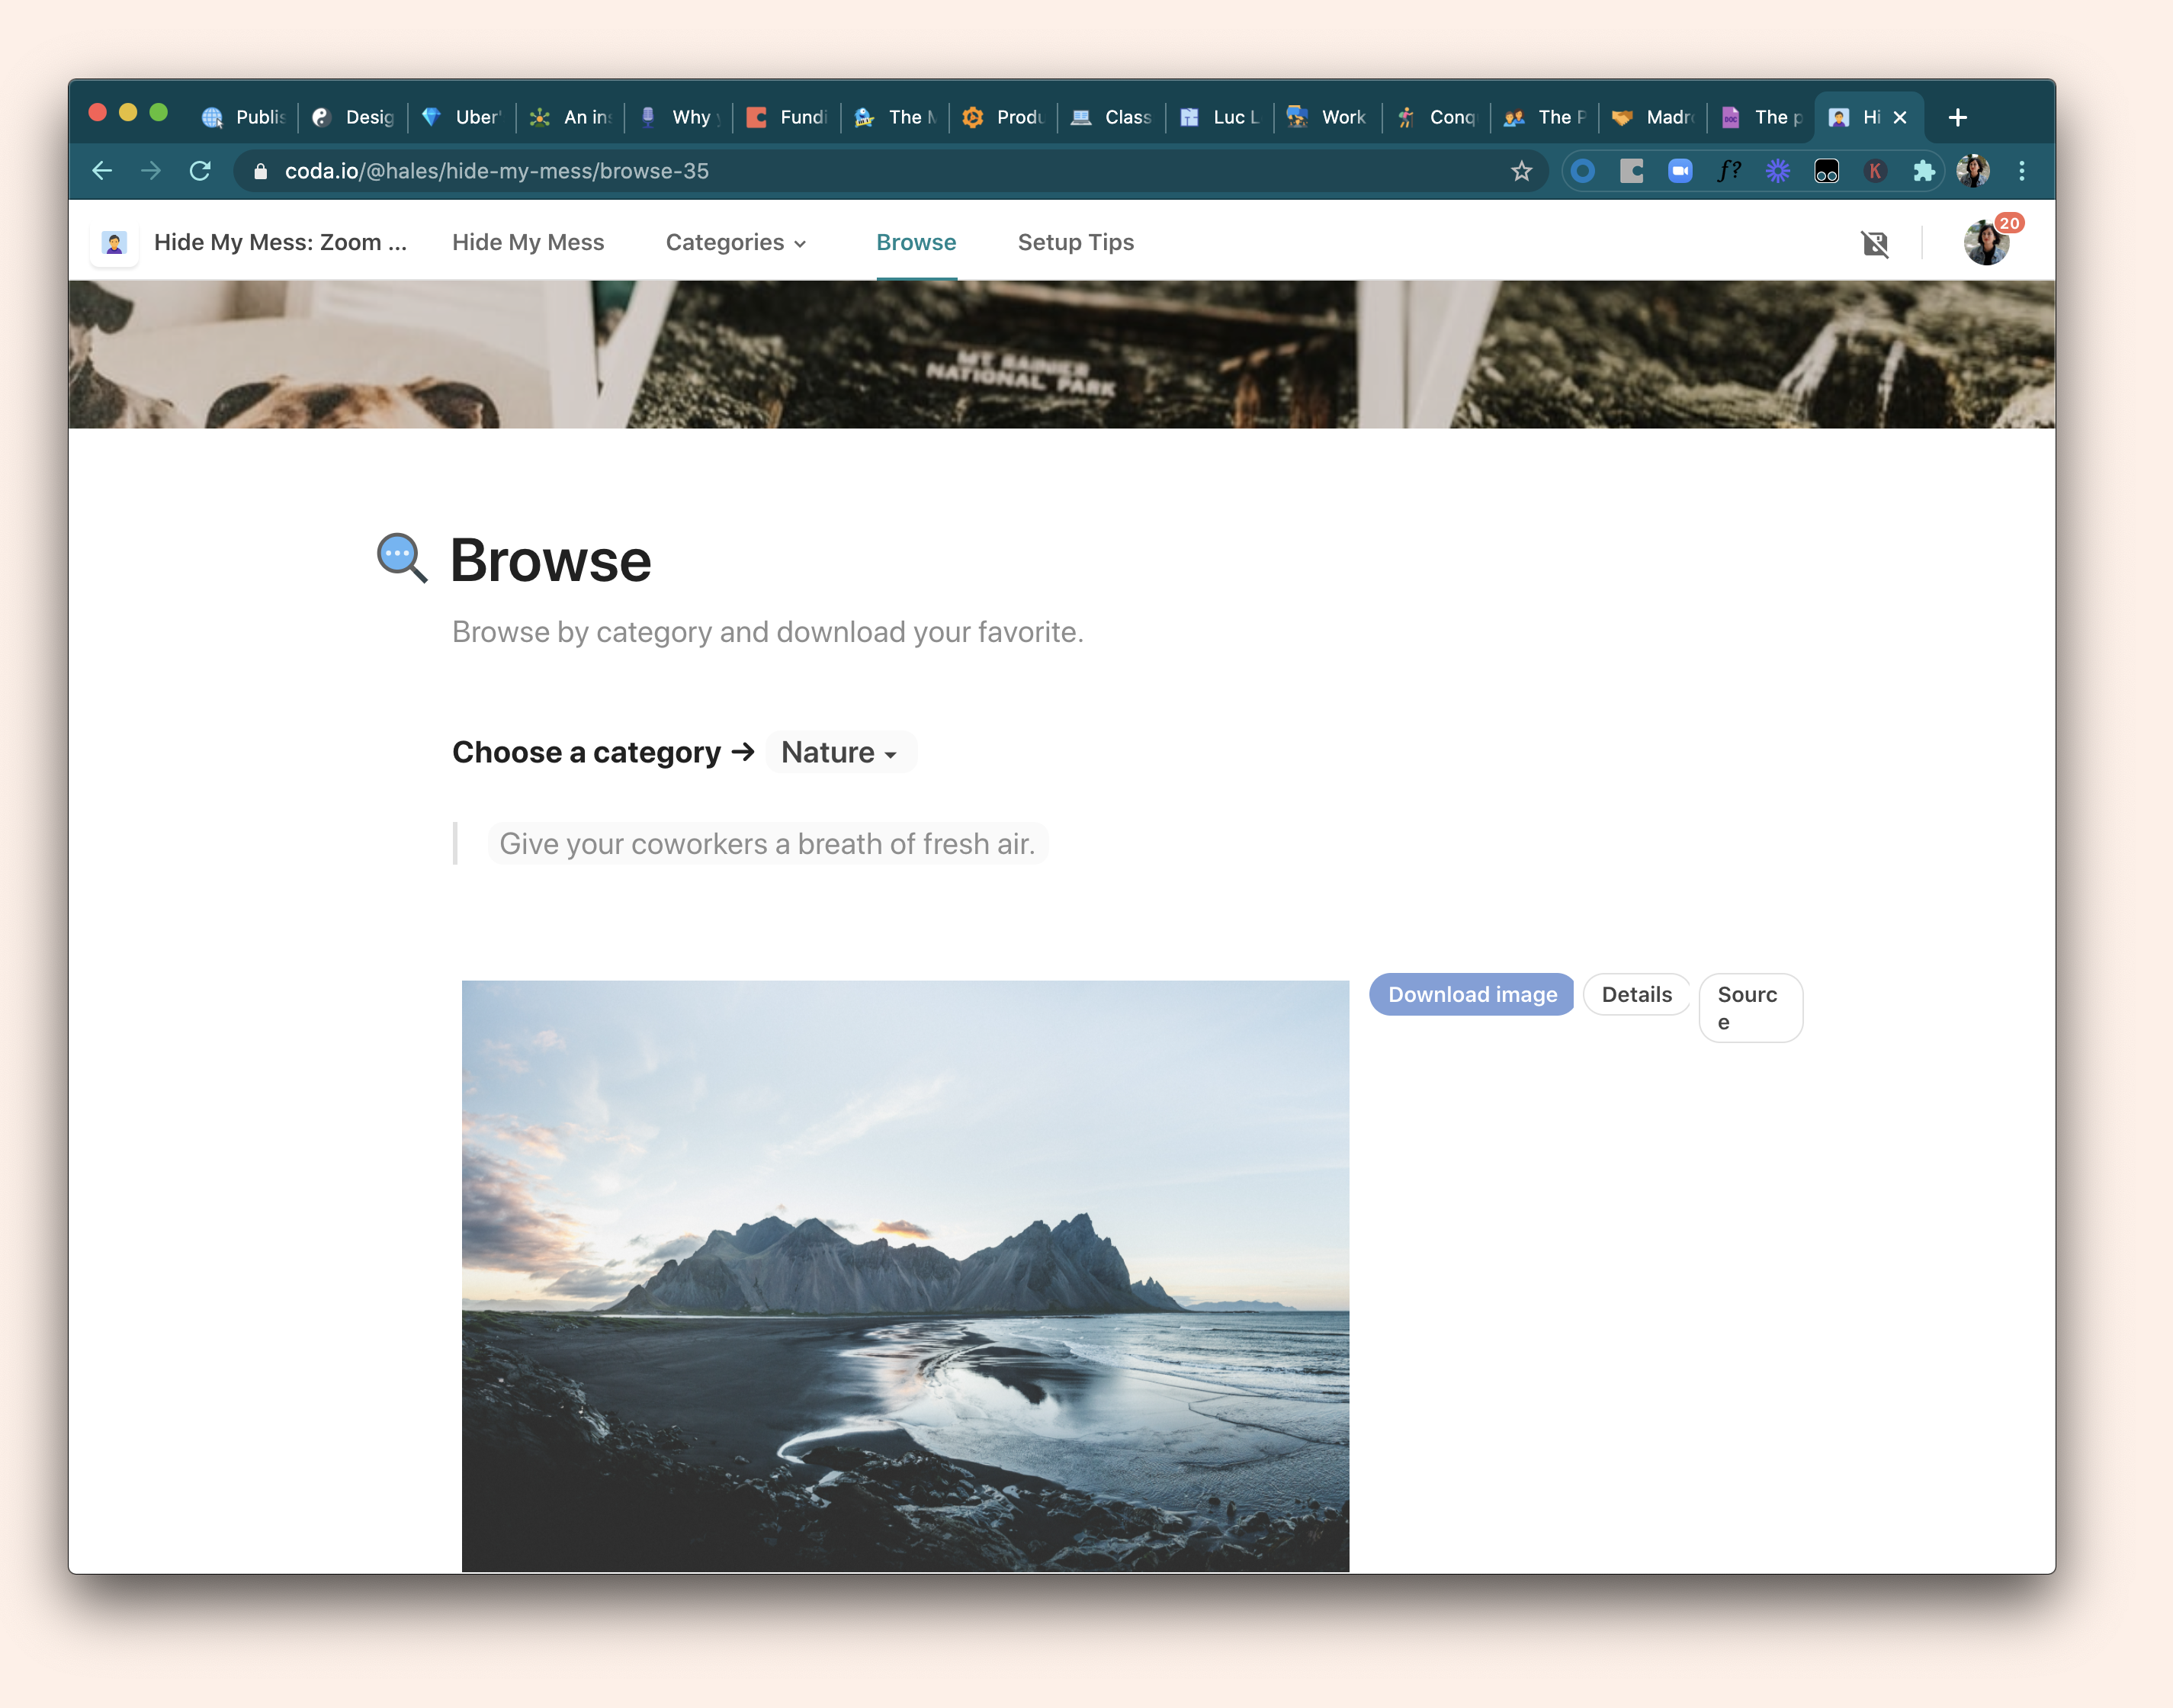This screenshot has width=2173, height=1708.
Task: Open the Extensions puzzle icon
Action: pos(1923,171)
